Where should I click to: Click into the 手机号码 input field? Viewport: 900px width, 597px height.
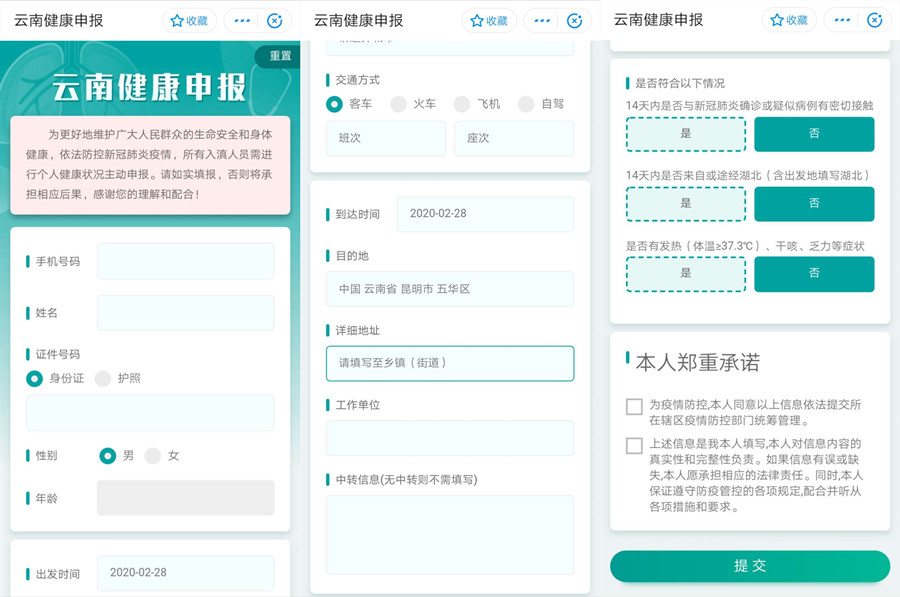pyautogui.click(x=185, y=261)
